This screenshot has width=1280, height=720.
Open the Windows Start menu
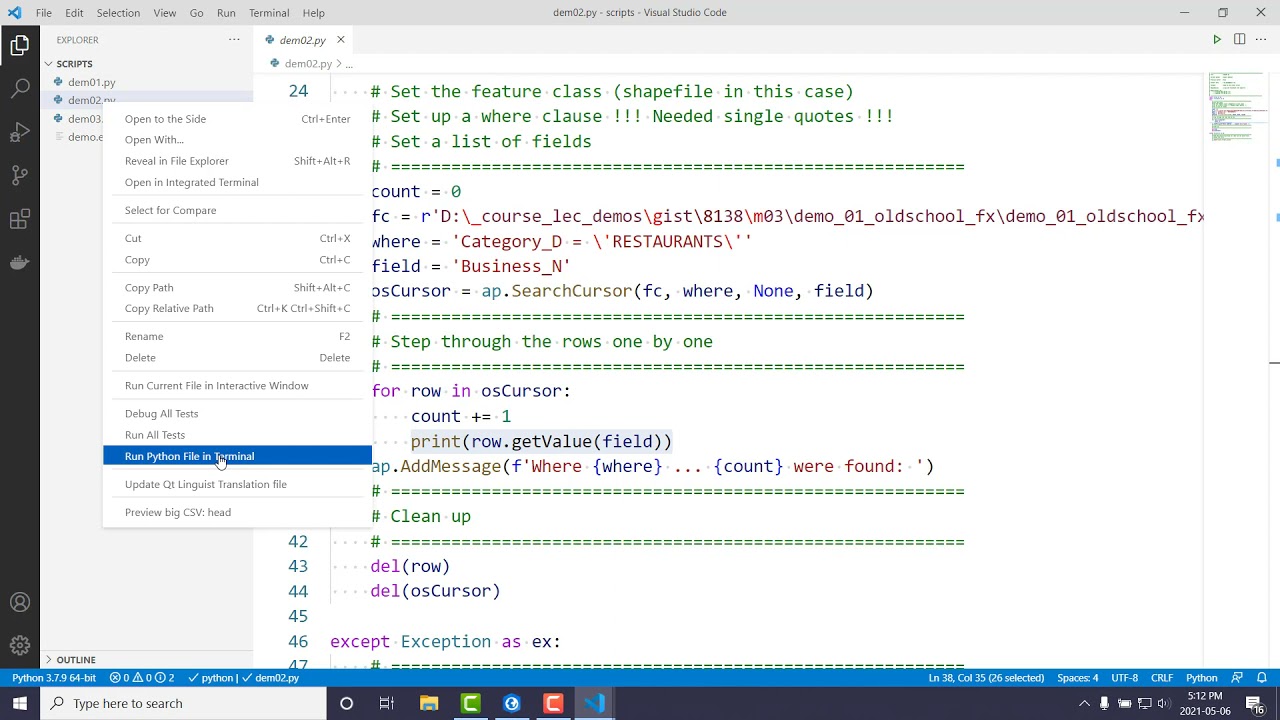click(20, 703)
